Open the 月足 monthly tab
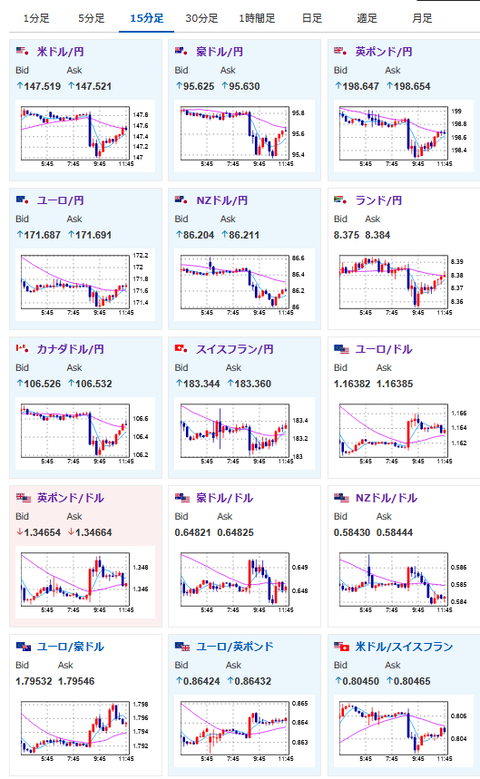This screenshot has height=779, width=480. 422,18
